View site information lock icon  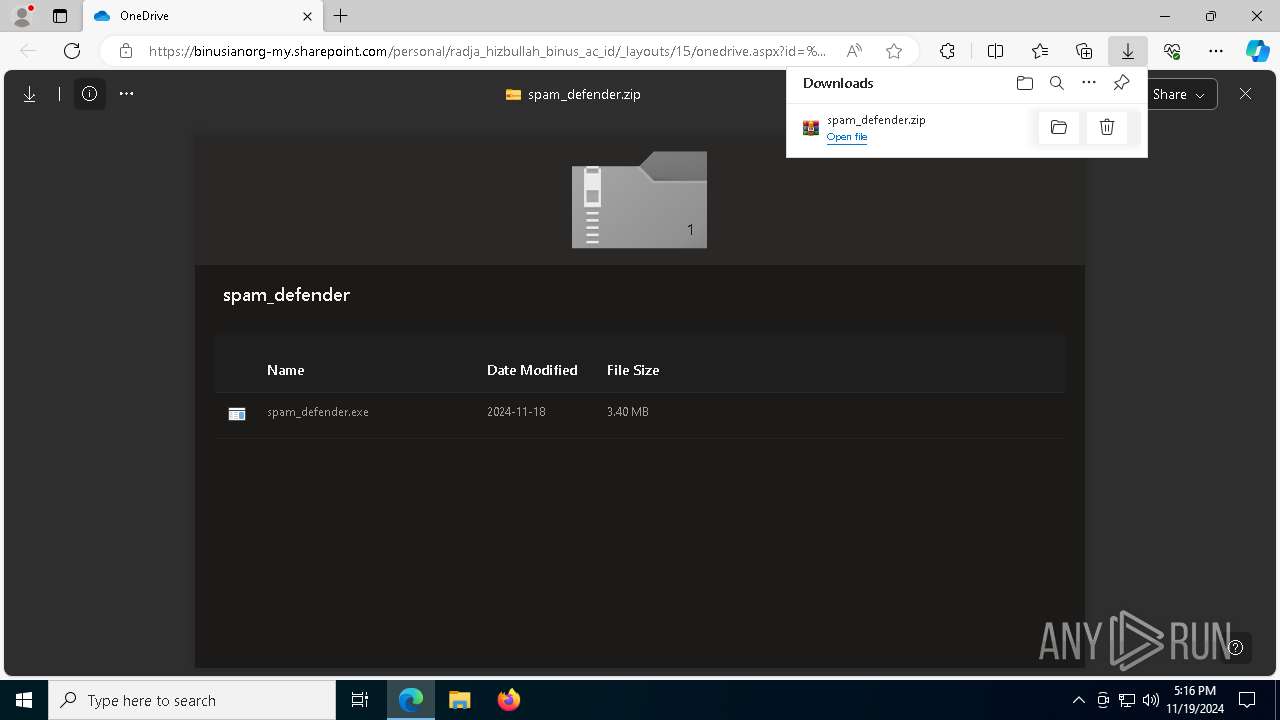[x=126, y=51]
